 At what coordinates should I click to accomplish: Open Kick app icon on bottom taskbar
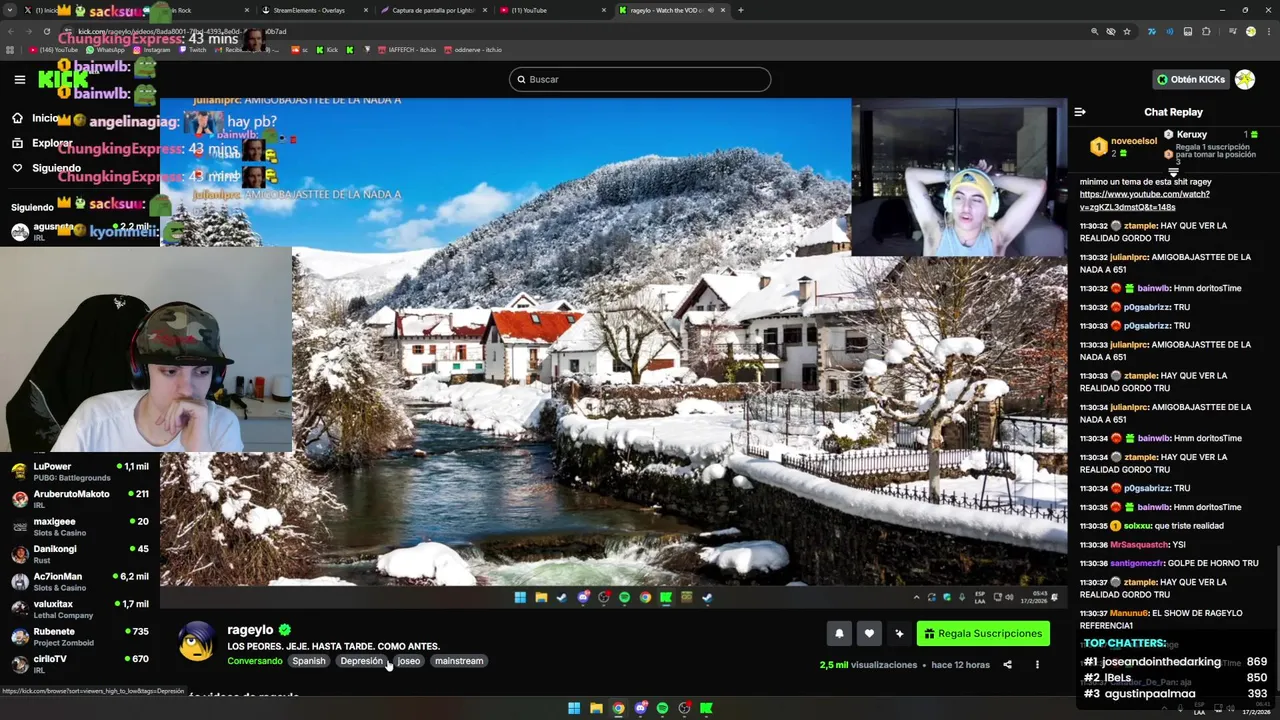pyautogui.click(x=706, y=708)
